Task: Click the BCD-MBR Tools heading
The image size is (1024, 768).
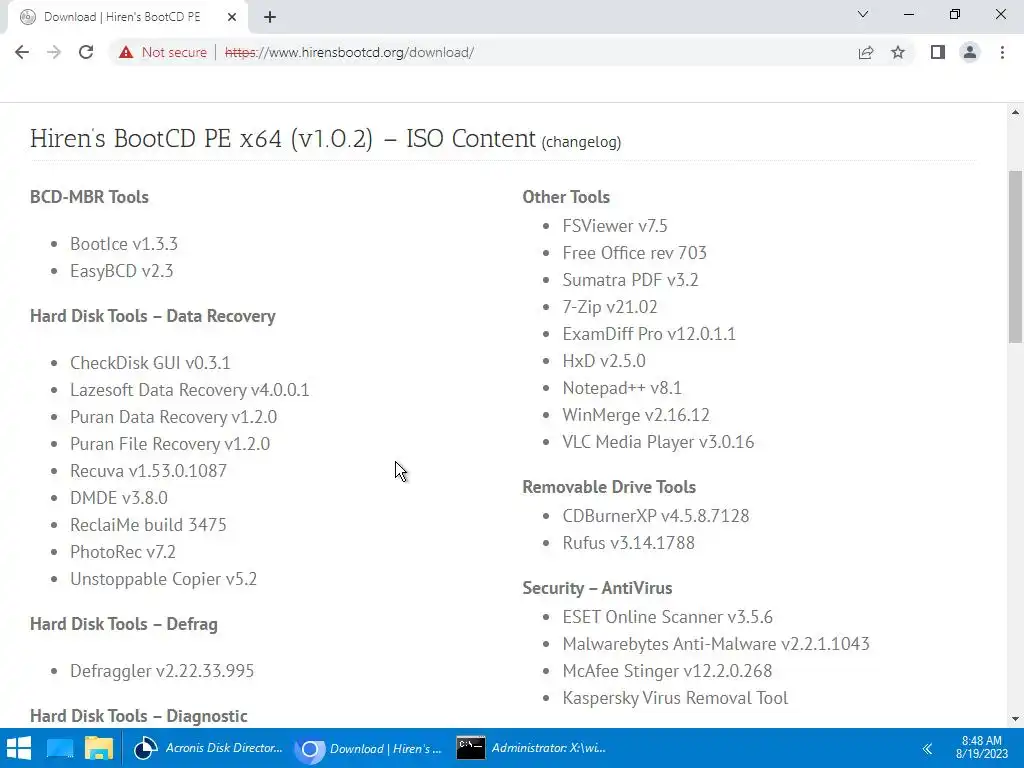Action: click(x=89, y=197)
